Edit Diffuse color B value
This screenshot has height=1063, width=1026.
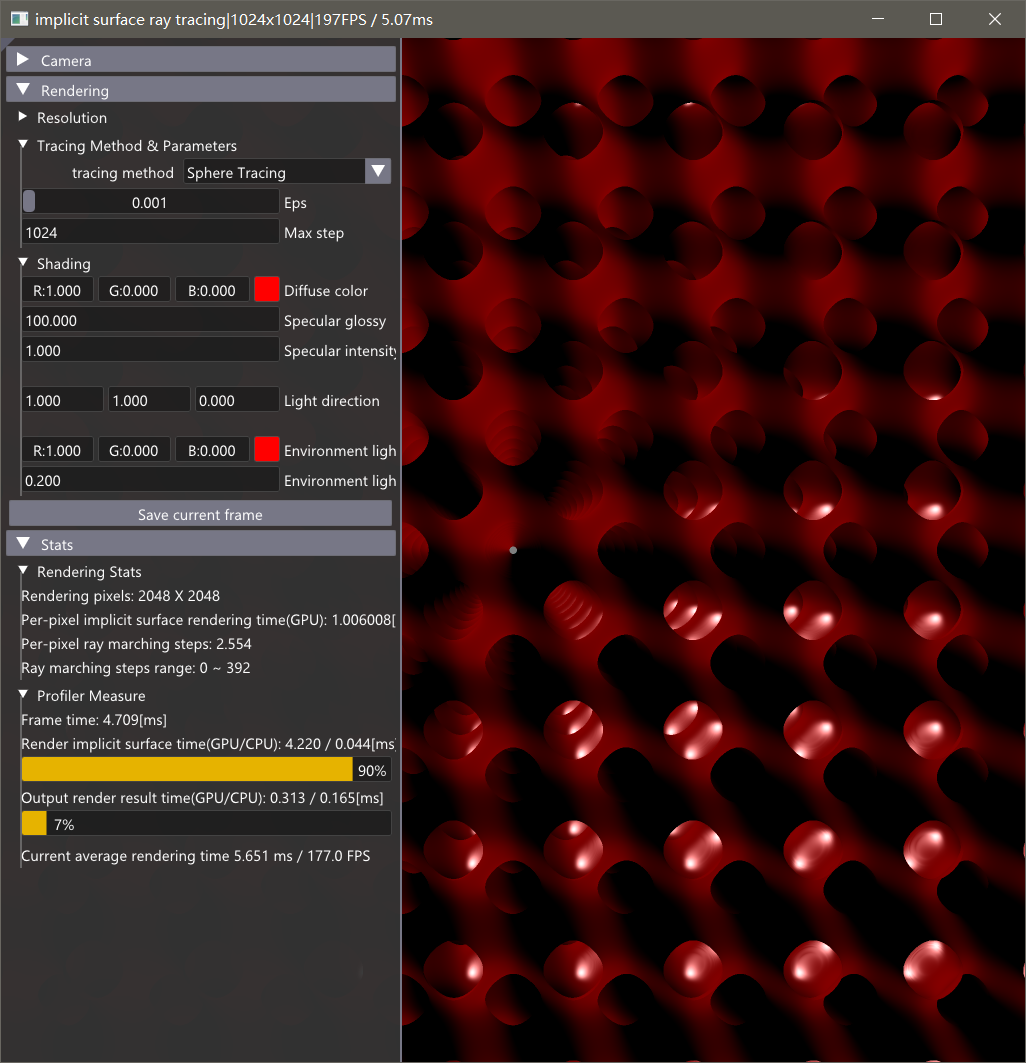pos(212,290)
